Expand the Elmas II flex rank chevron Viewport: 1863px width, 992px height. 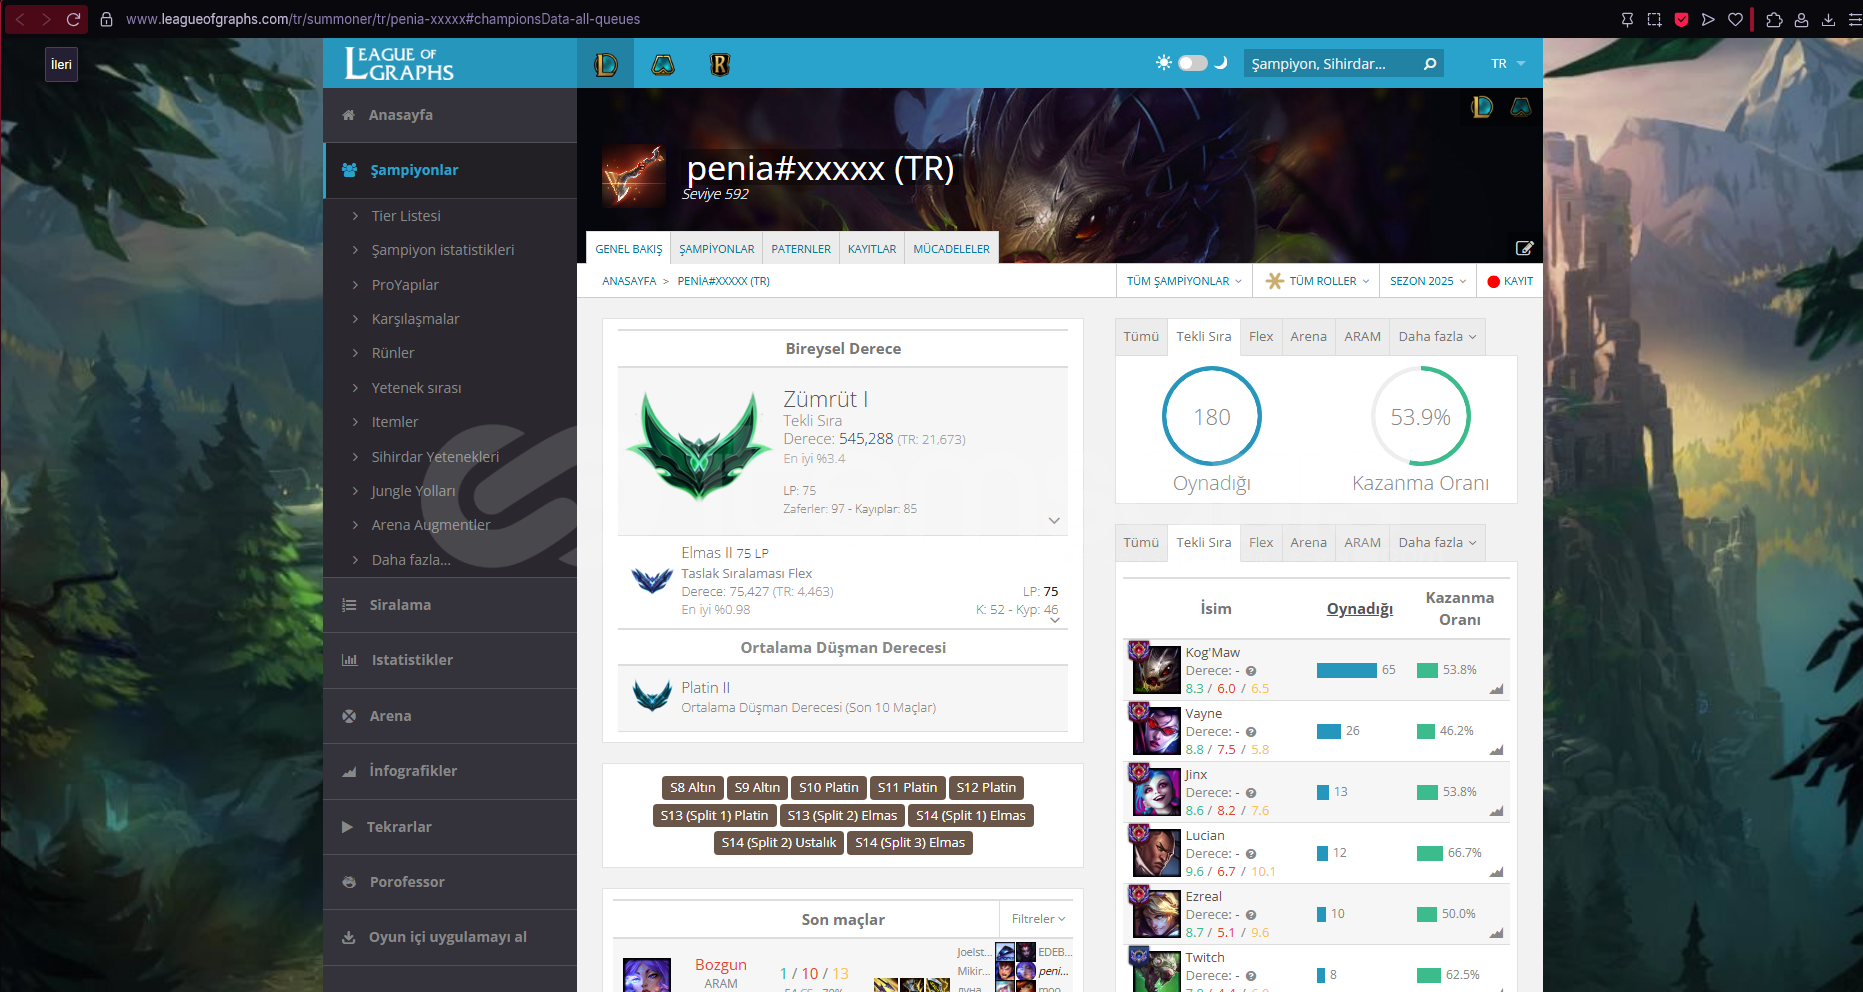(x=1054, y=620)
